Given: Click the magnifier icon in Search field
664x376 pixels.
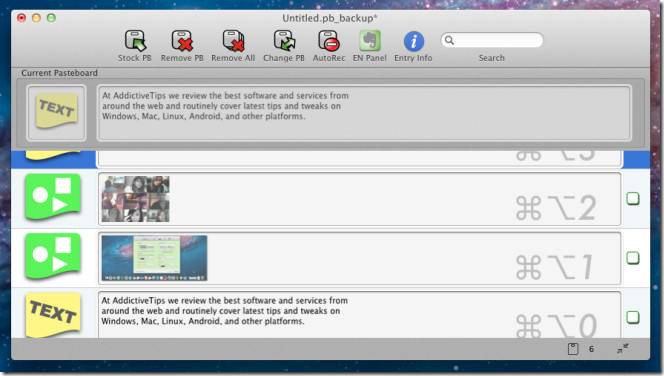Looking at the screenshot, I should click(449, 40).
